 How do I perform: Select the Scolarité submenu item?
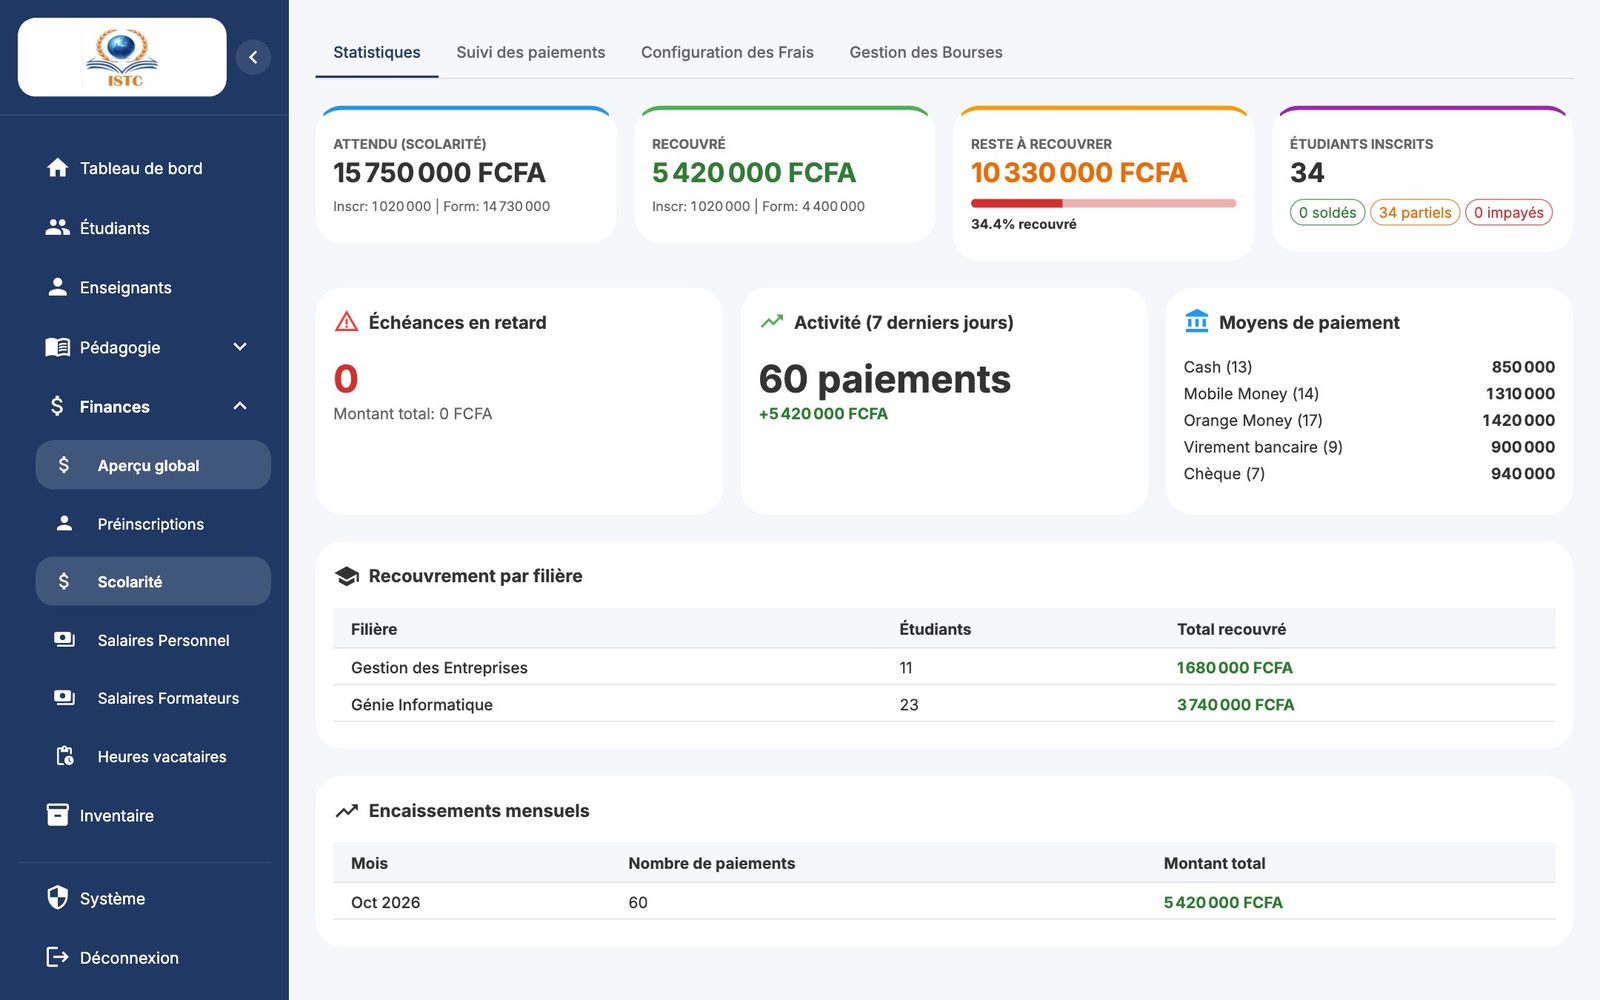point(153,581)
